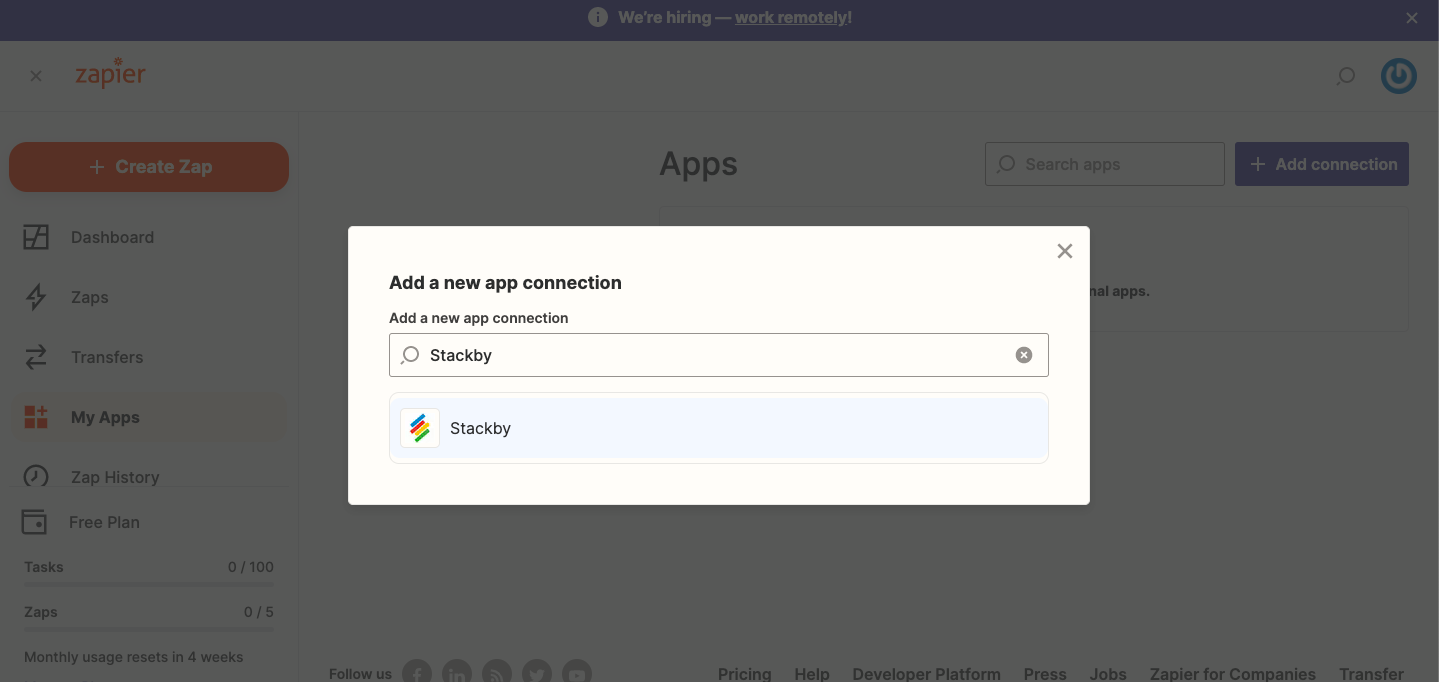1439x682 pixels.
Task: Open the user profile avatar
Action: coord(1398,76)
